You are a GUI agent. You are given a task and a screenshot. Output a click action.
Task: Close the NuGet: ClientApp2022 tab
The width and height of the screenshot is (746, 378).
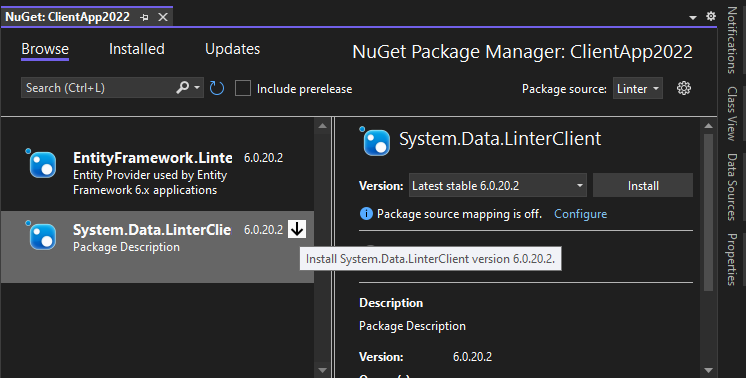click(x=163, y=17)
